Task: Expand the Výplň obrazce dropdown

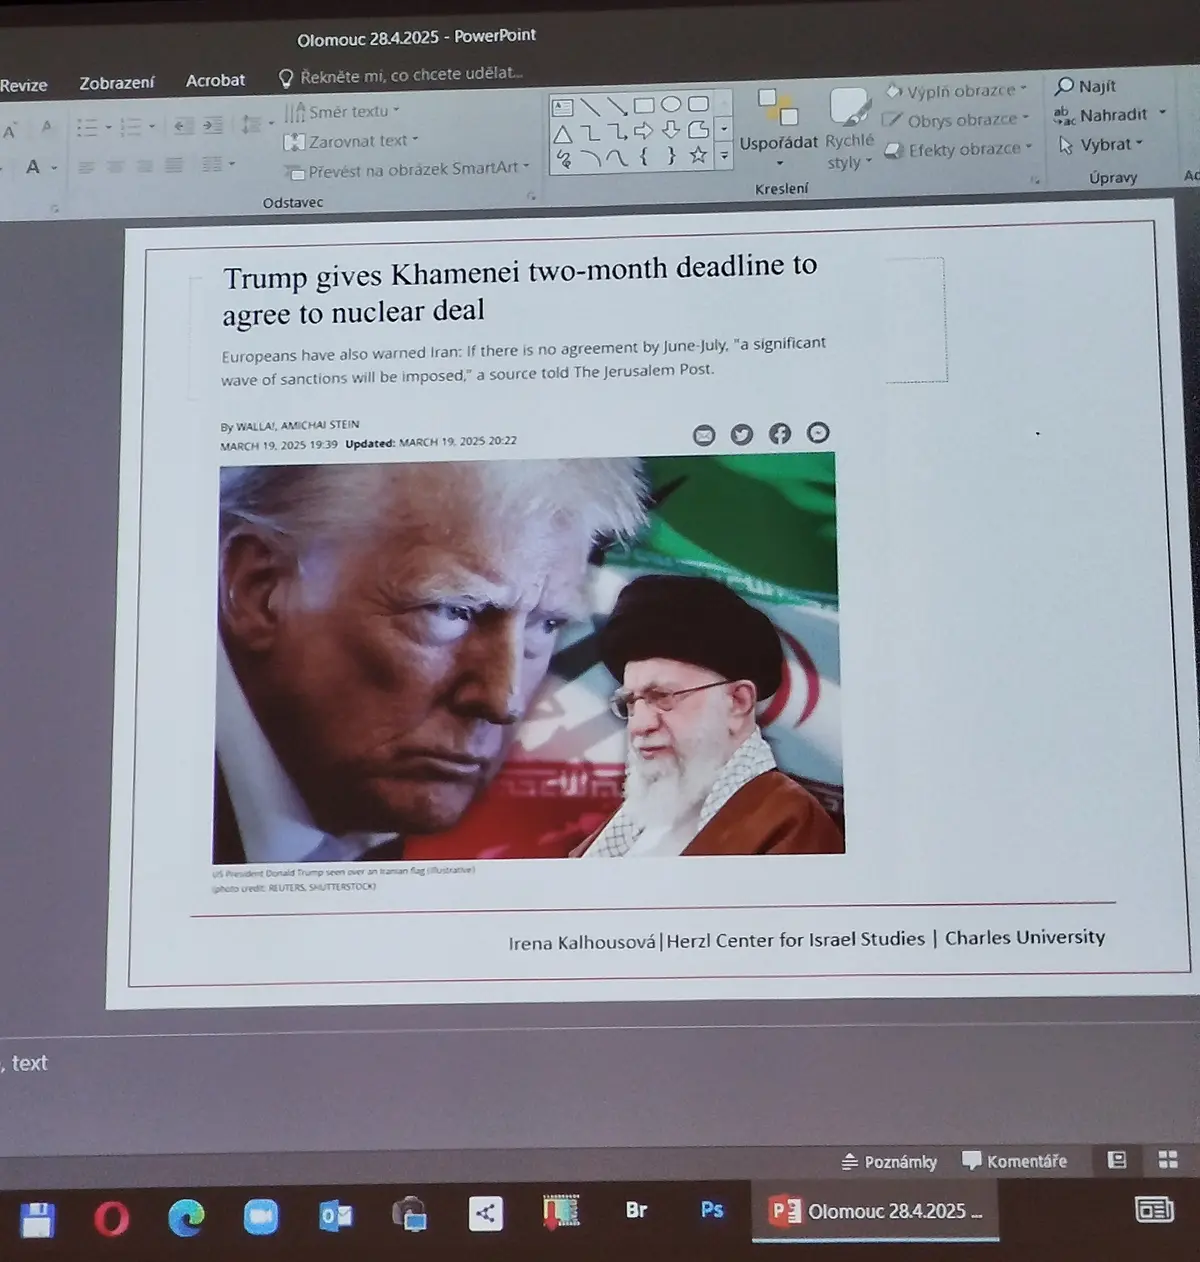Action: pos(957,91)
